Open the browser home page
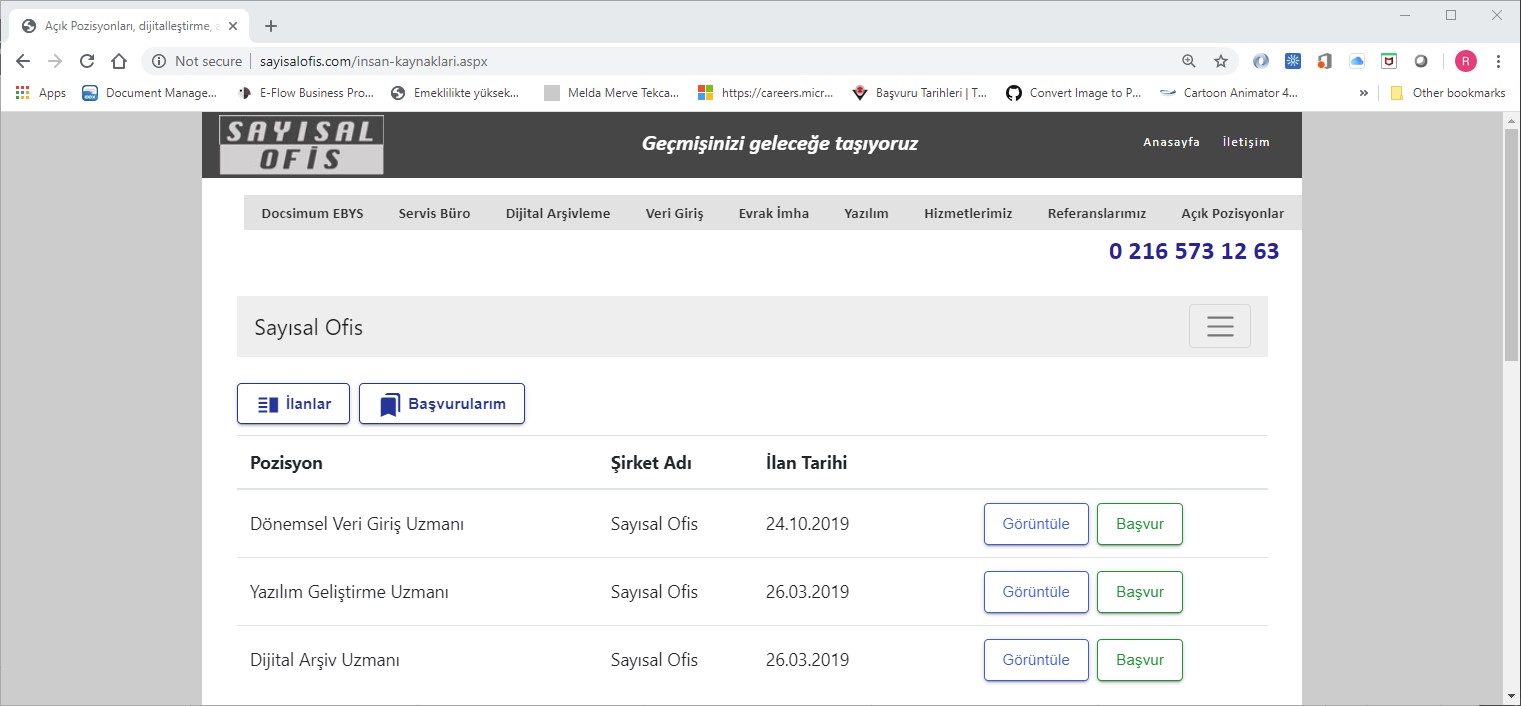This screenshot has height=706, width=1521. pos(119,61)
